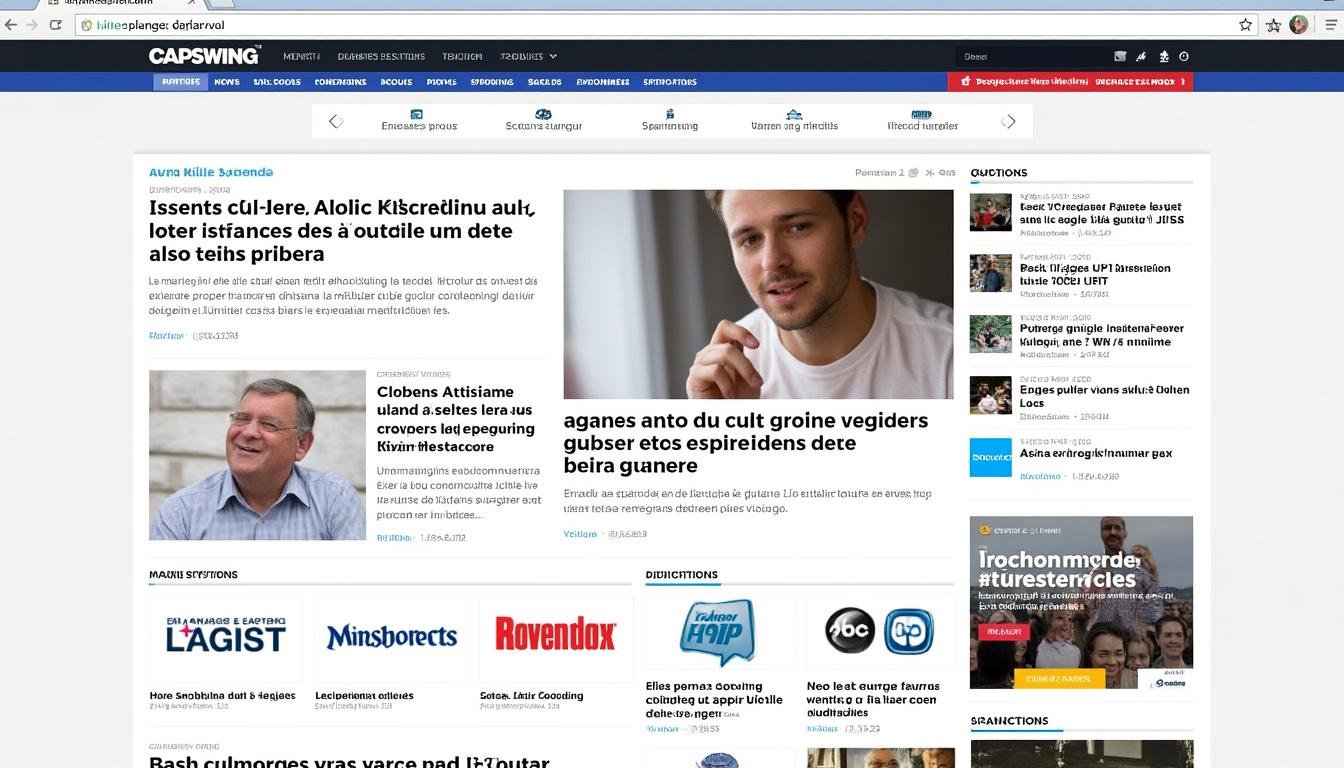Open the search icon in the header
Viewport: 1344px width, 768px height.
[1119, 56]
